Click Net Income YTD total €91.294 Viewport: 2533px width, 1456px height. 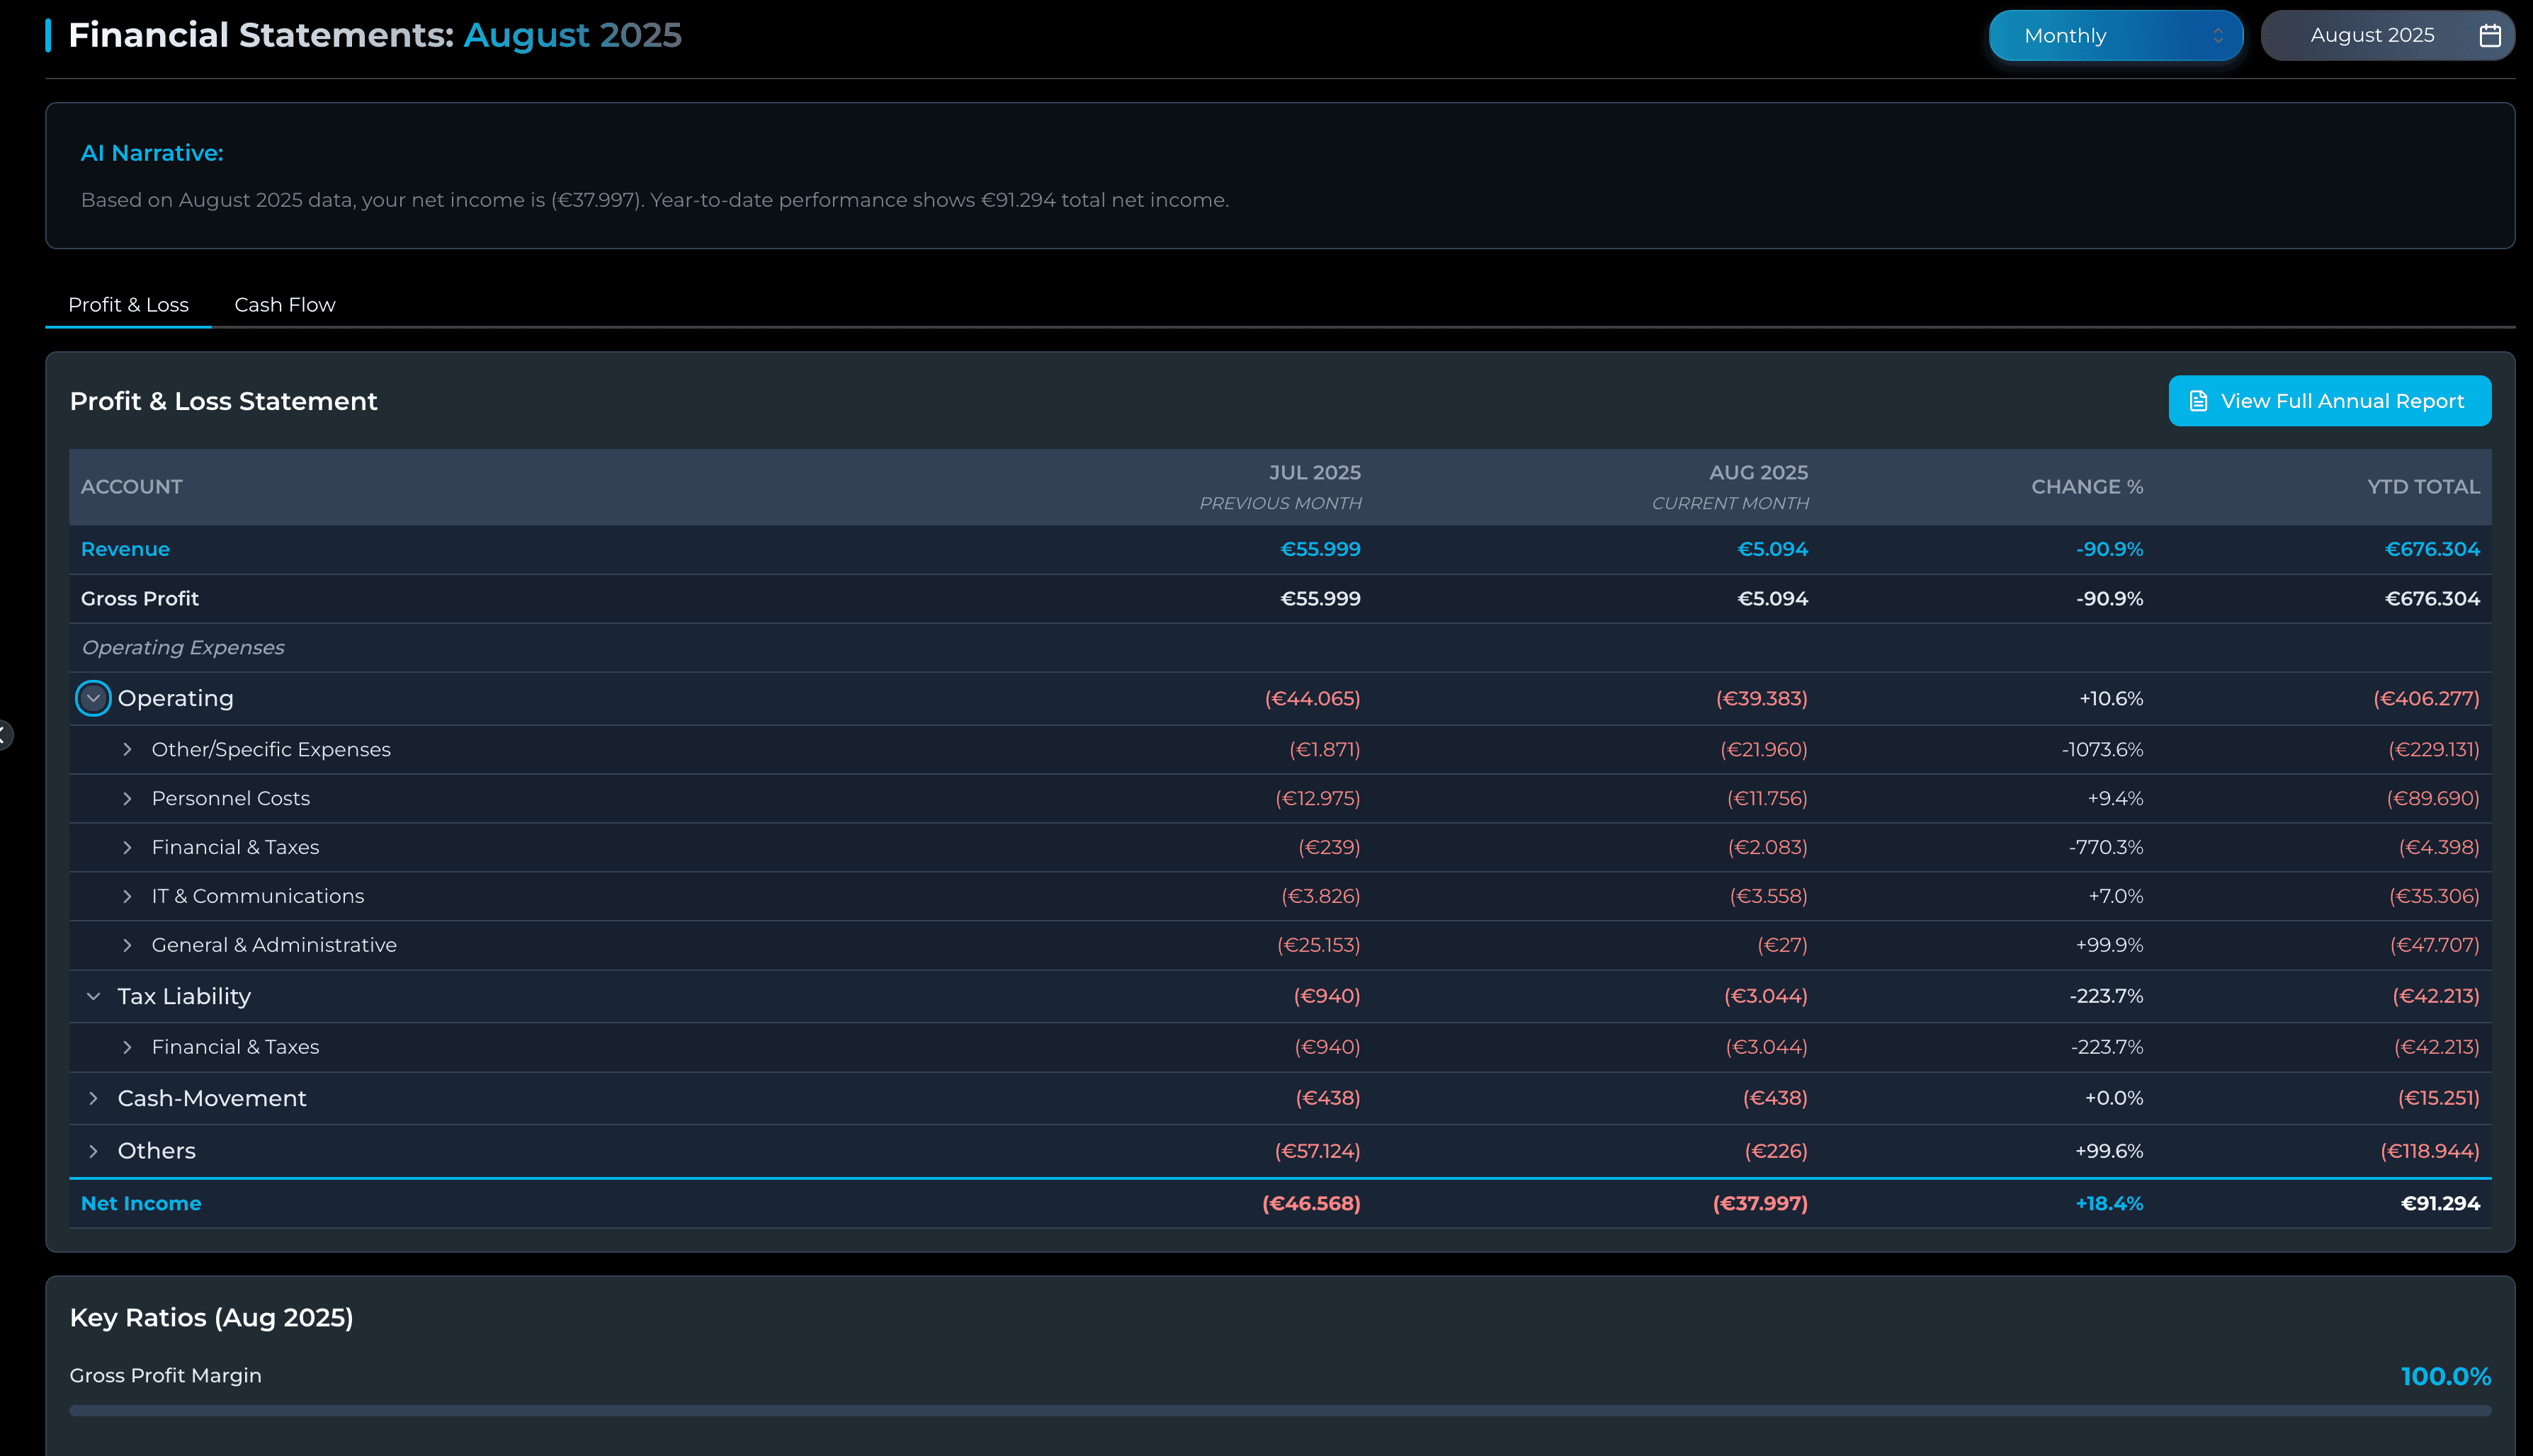point(2440,1203)
